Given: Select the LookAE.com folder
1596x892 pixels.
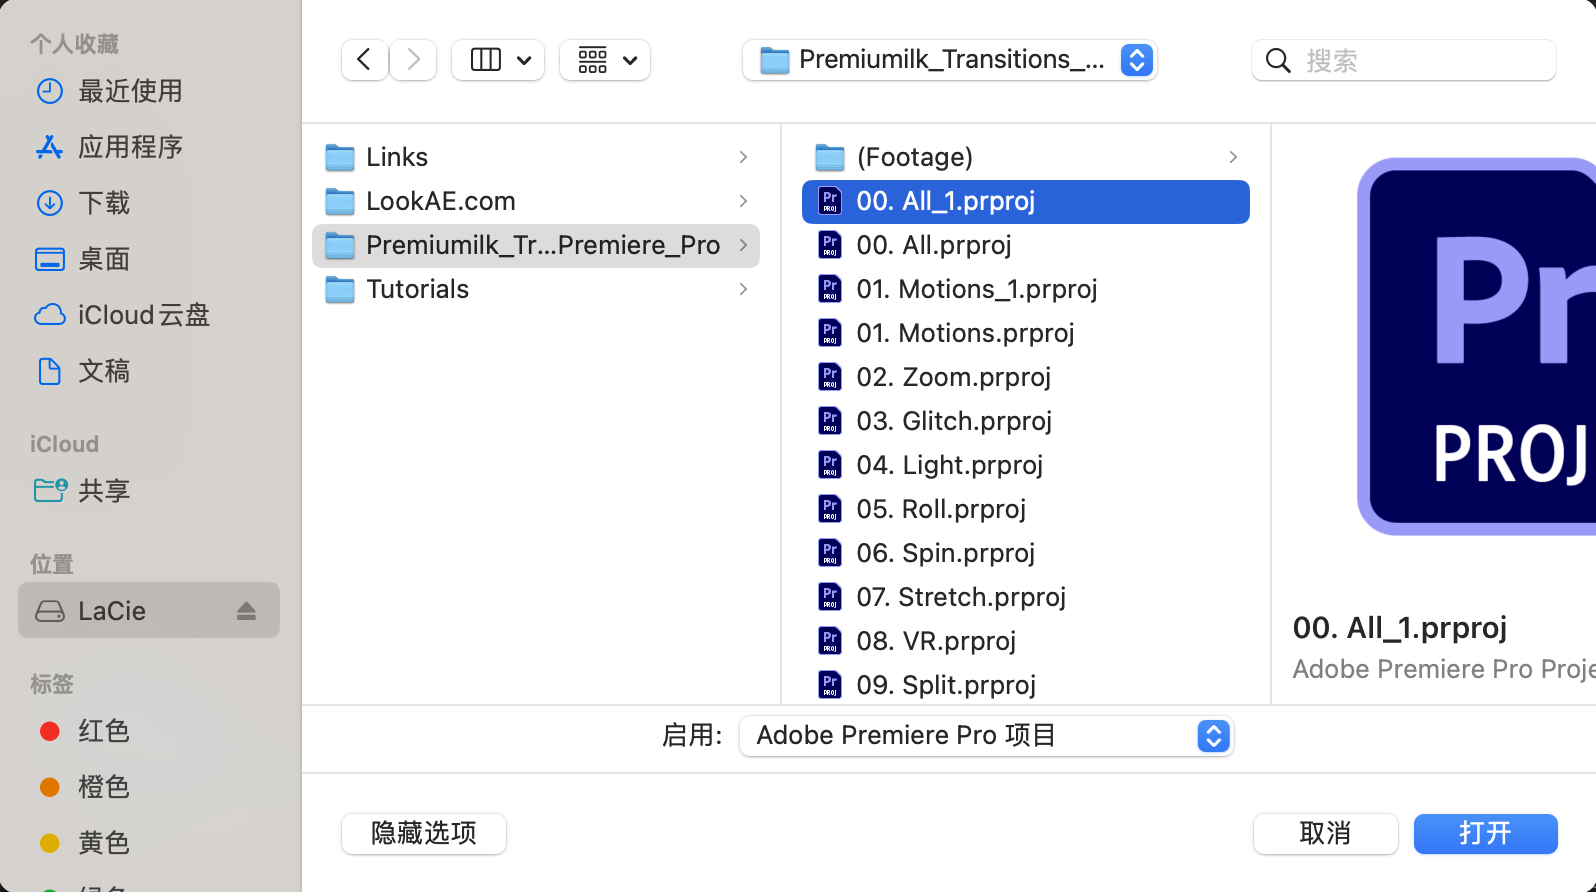Looking at the screenshot, I should (x=440, y=201).
